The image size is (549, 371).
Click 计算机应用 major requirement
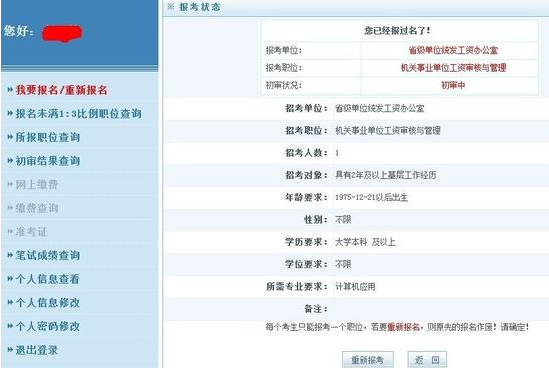tap(355, 287)
